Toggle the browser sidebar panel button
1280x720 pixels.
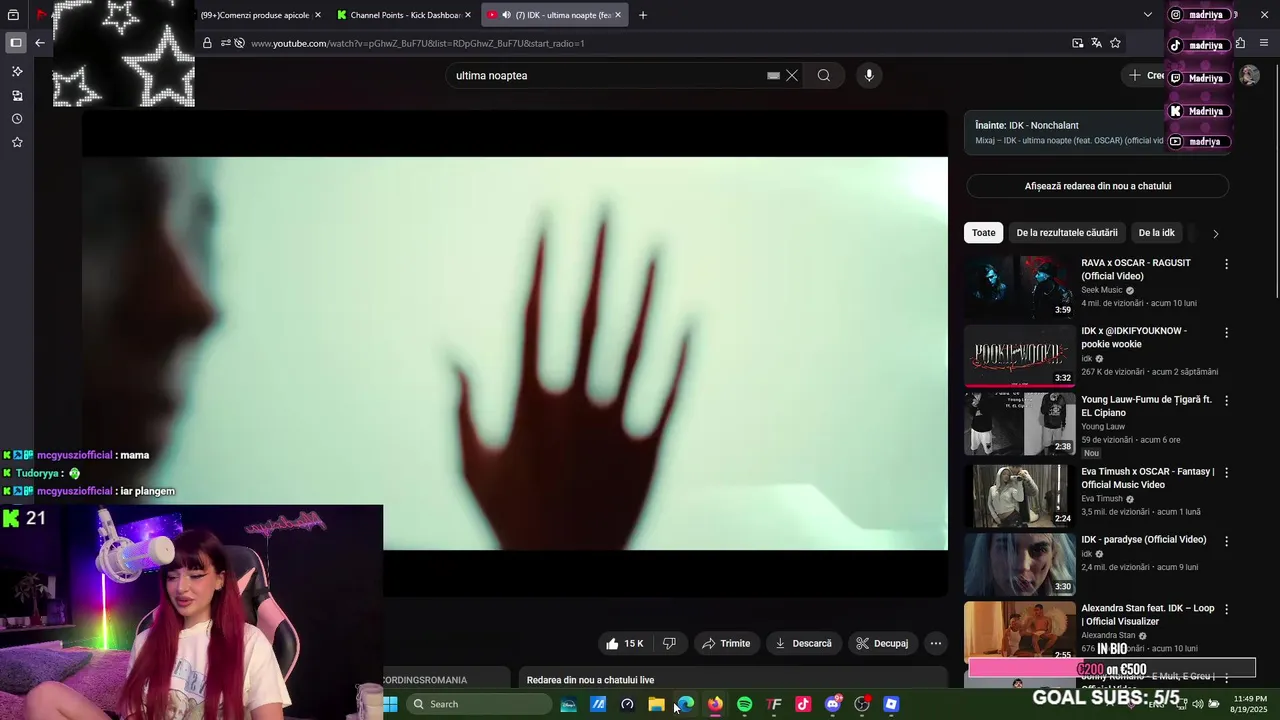pos(16,43)
